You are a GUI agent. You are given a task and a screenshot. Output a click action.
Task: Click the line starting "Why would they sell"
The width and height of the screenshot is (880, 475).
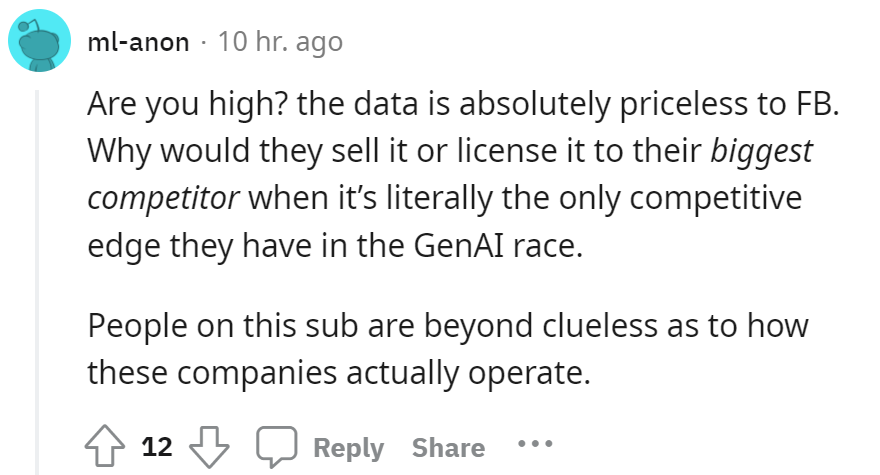[x=450, y=152]
